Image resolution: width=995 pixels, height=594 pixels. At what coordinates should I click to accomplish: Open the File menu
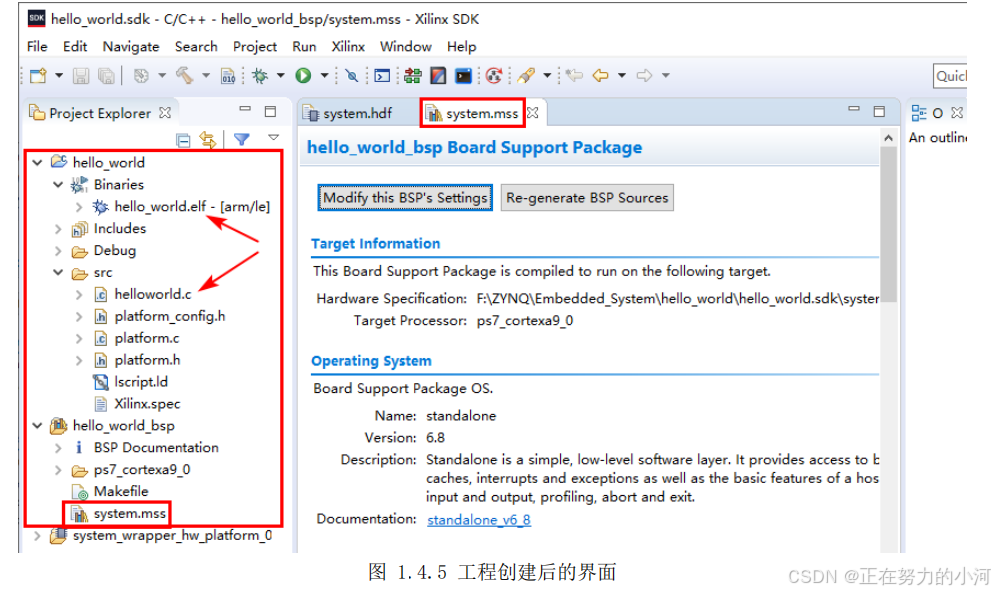point(37,46)
